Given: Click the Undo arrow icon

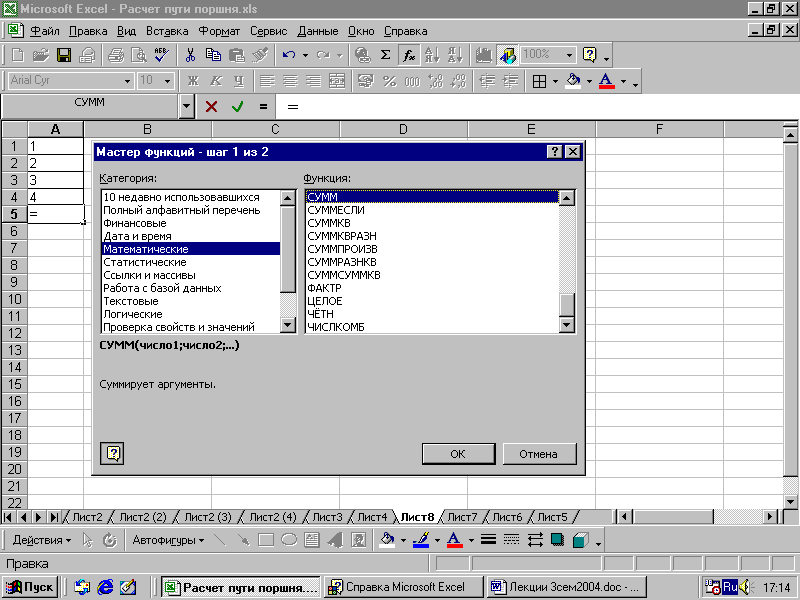Looking at the screenshot, I should [x=289, y=55].
